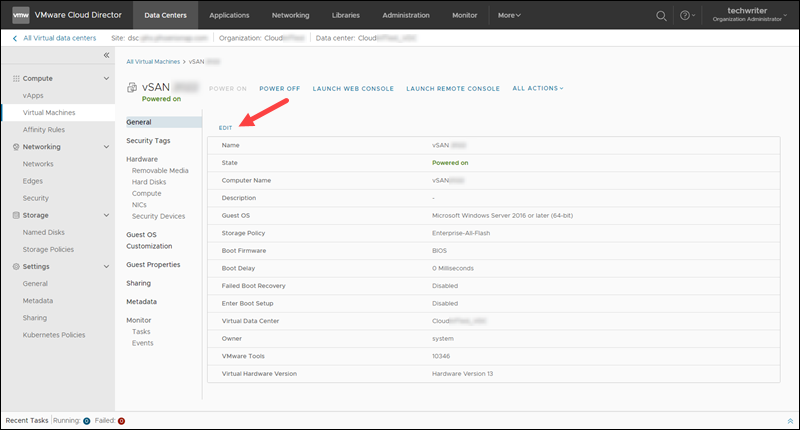Open Compute under Hardware
Viewport: 800px width, 430px height.
coord(146,193)
